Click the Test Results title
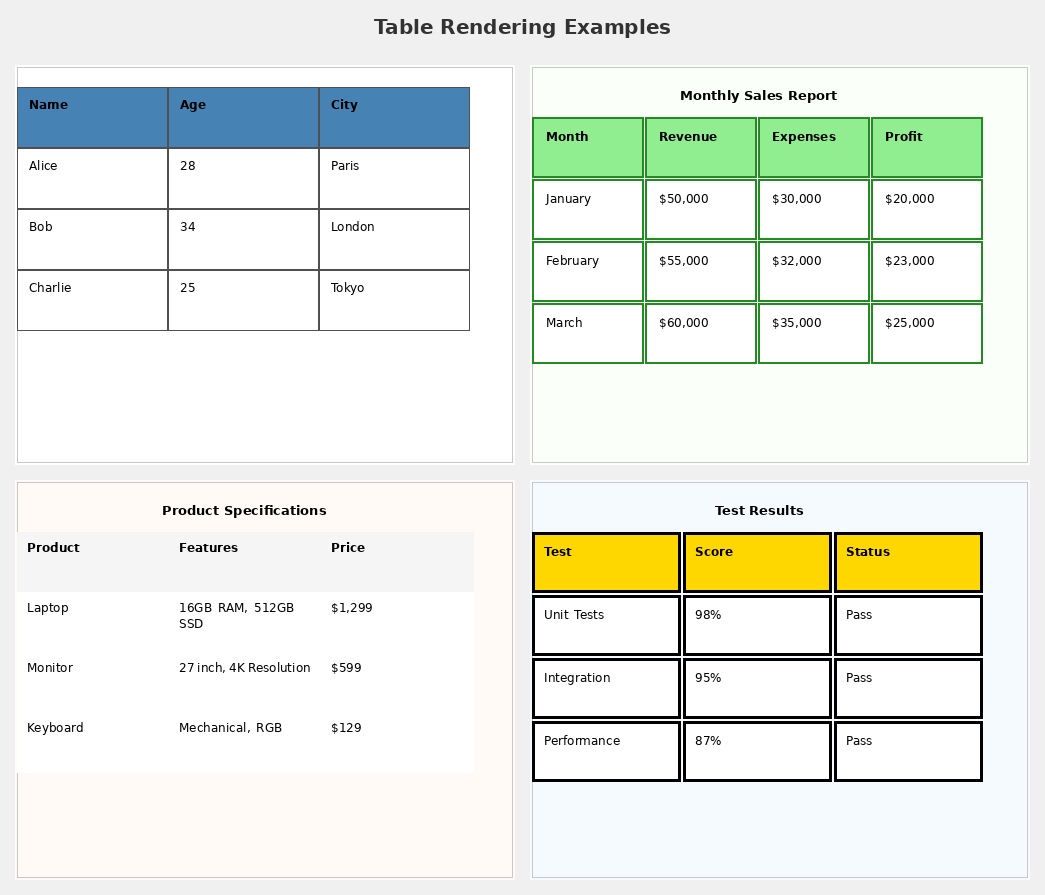Screen dimensions: 1045x895 (759, 511)
